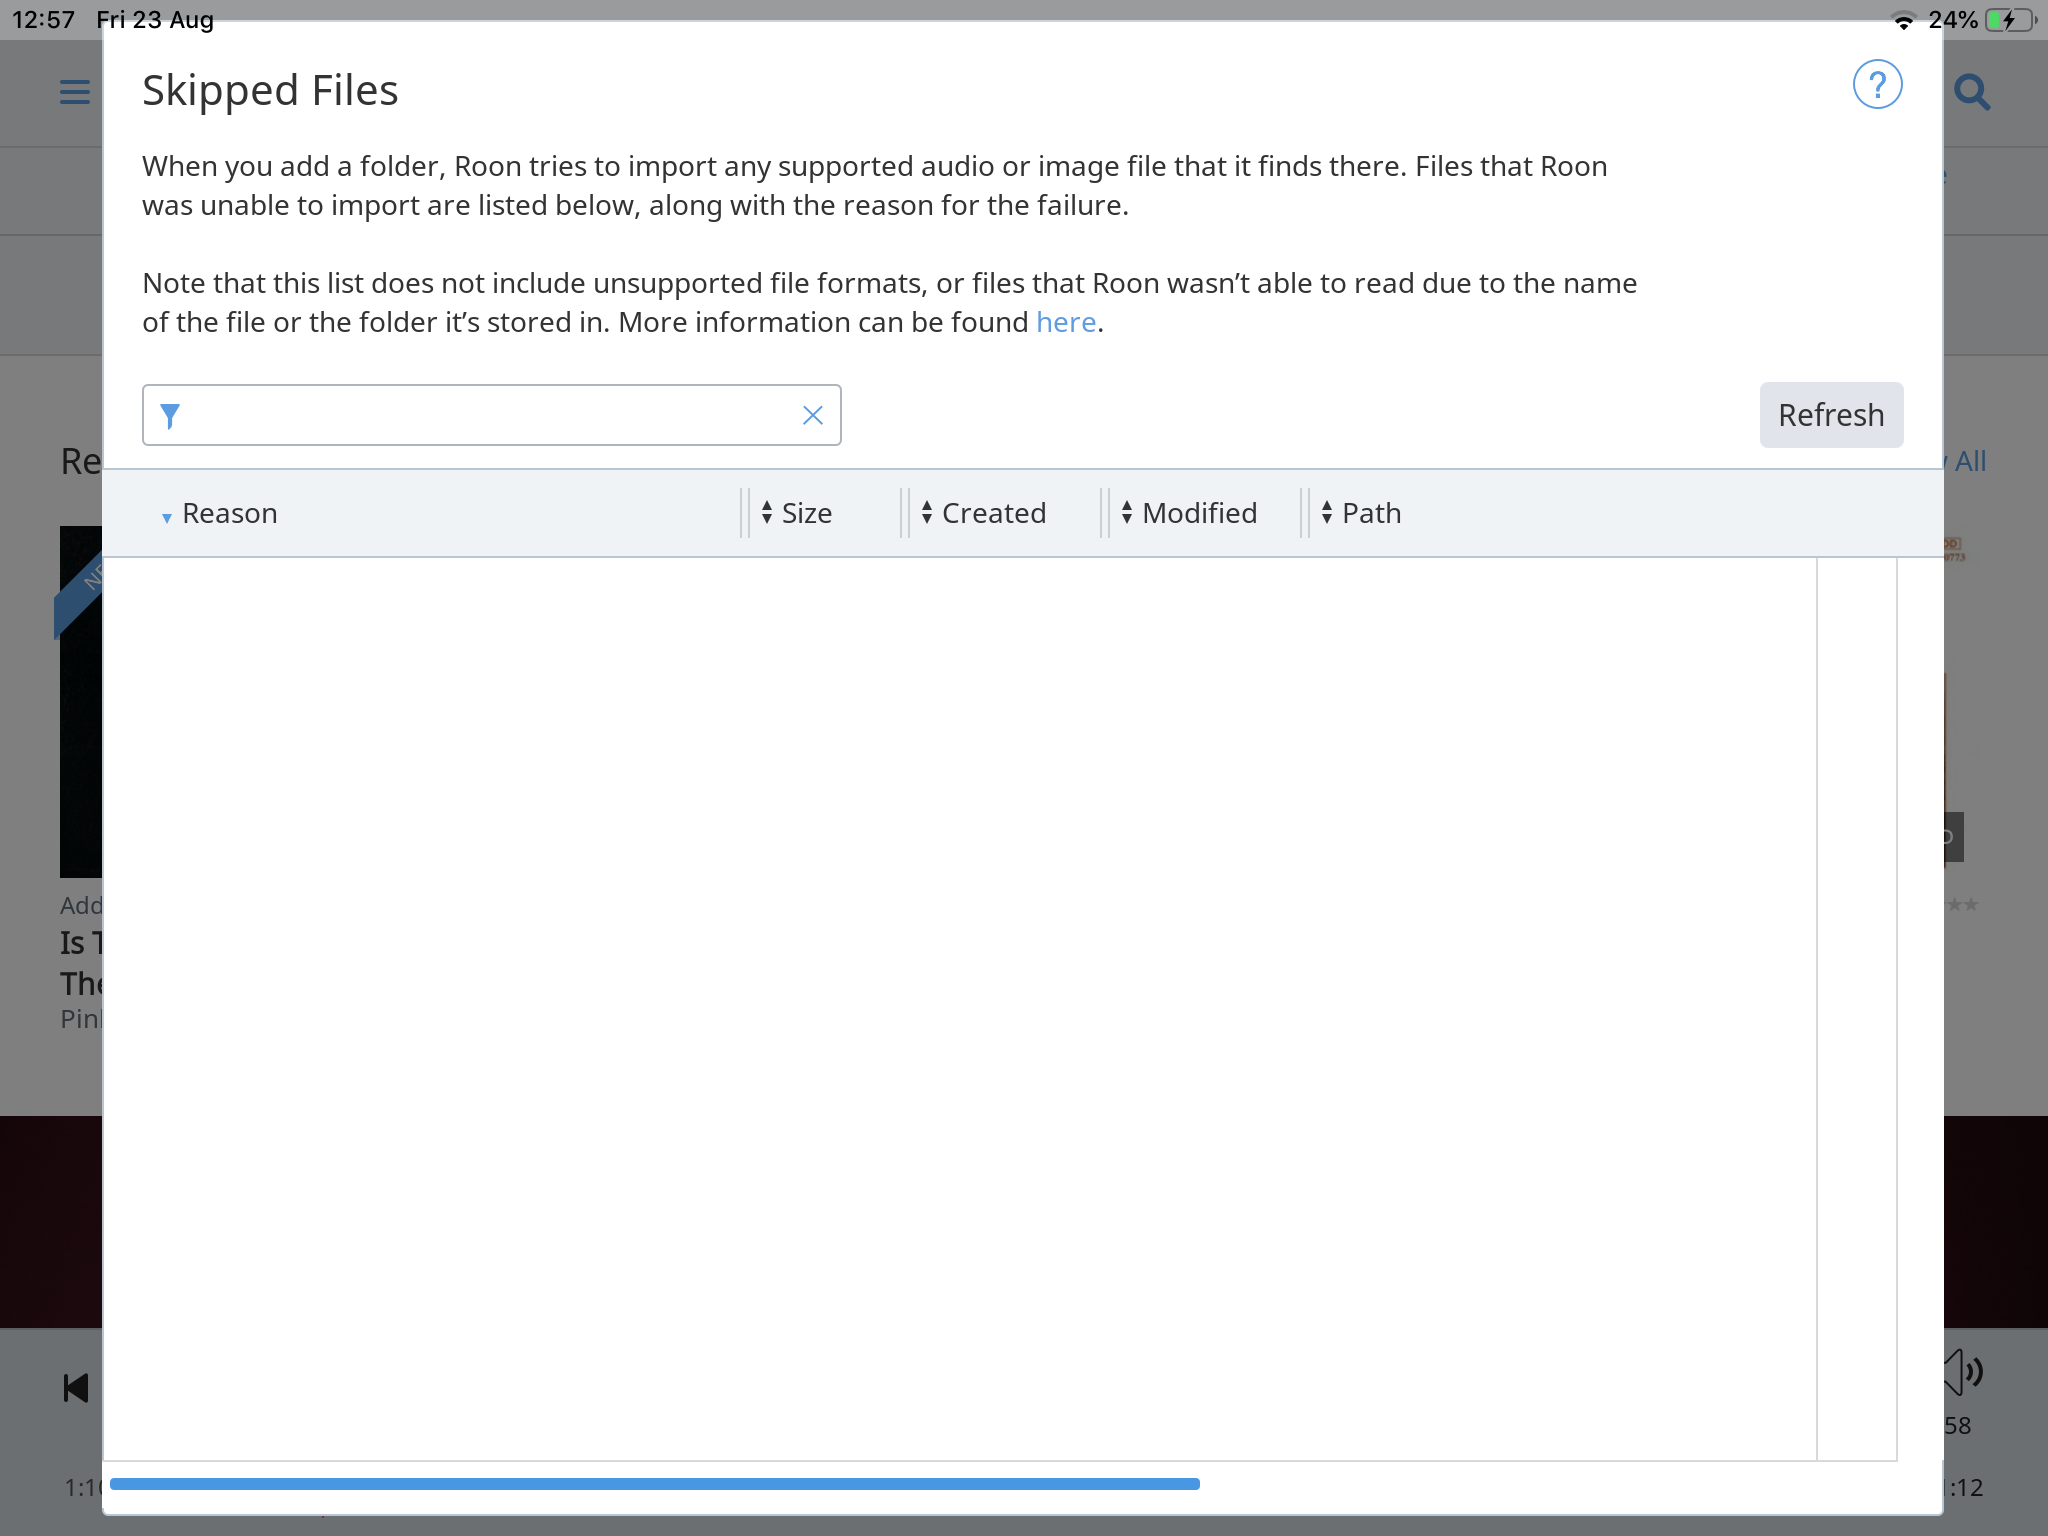This screenshot has width=2048, height=1536.
Task: Click the Refresh button
Action: coord(1830,415)
